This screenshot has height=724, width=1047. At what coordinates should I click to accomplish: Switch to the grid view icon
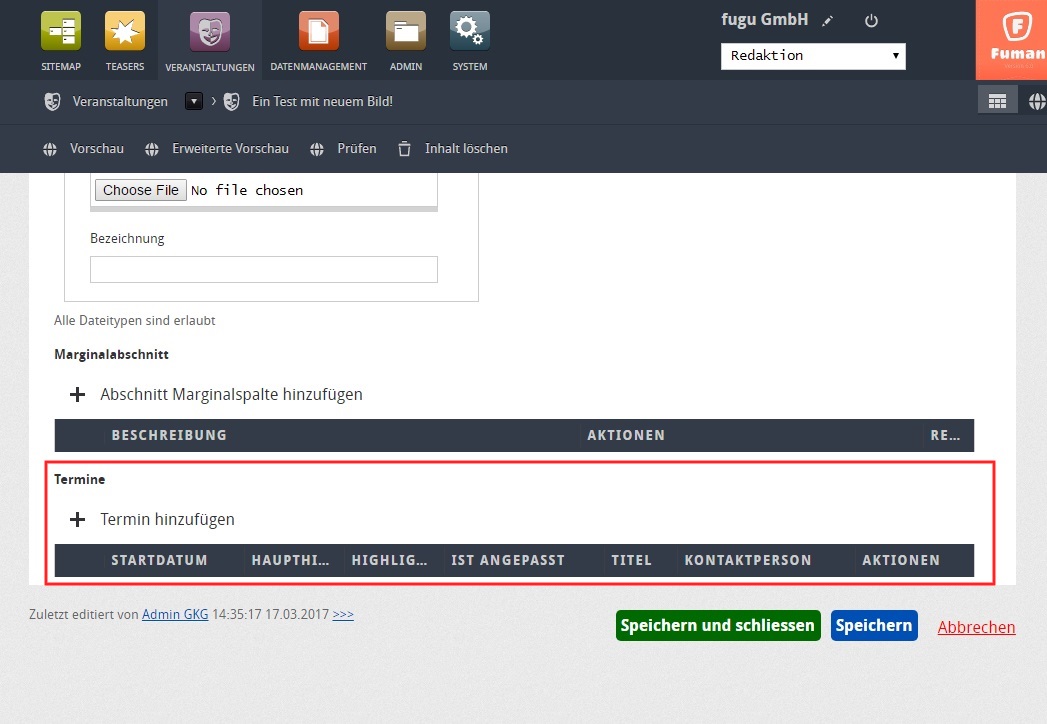pyautogui.click(x=997, y=101)
